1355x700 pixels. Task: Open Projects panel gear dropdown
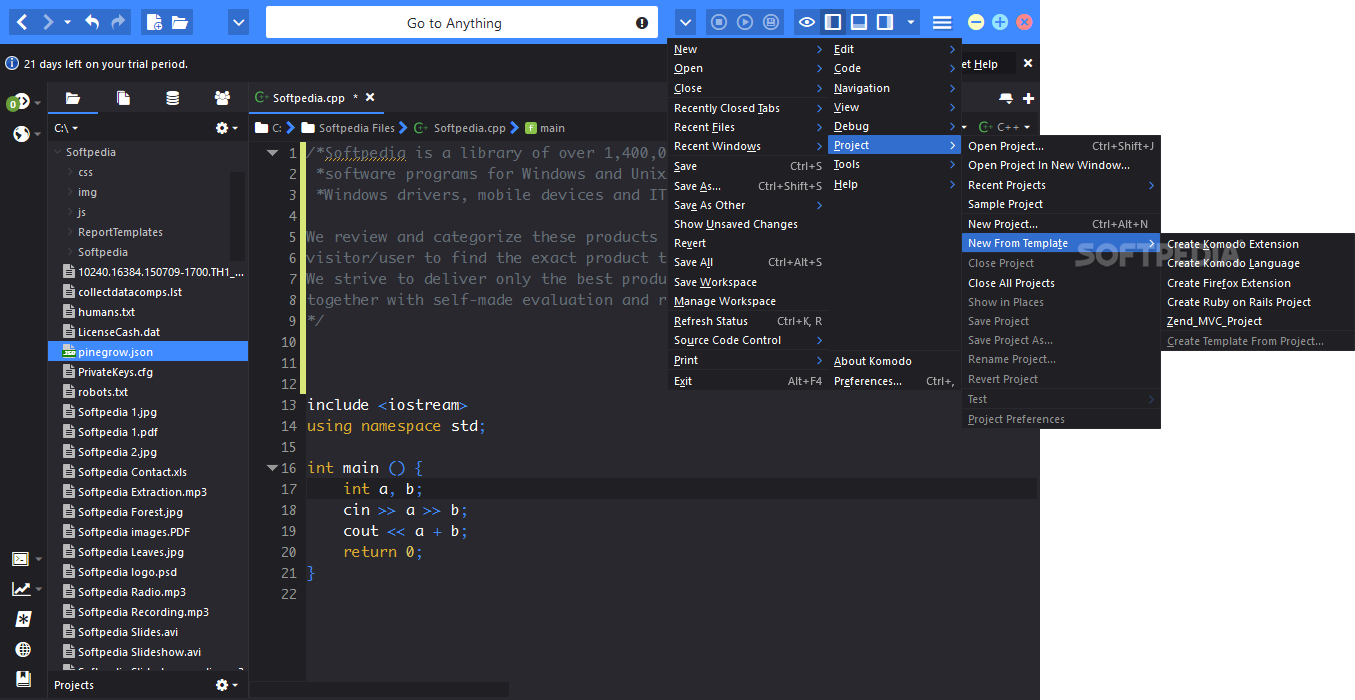point(227,685)
